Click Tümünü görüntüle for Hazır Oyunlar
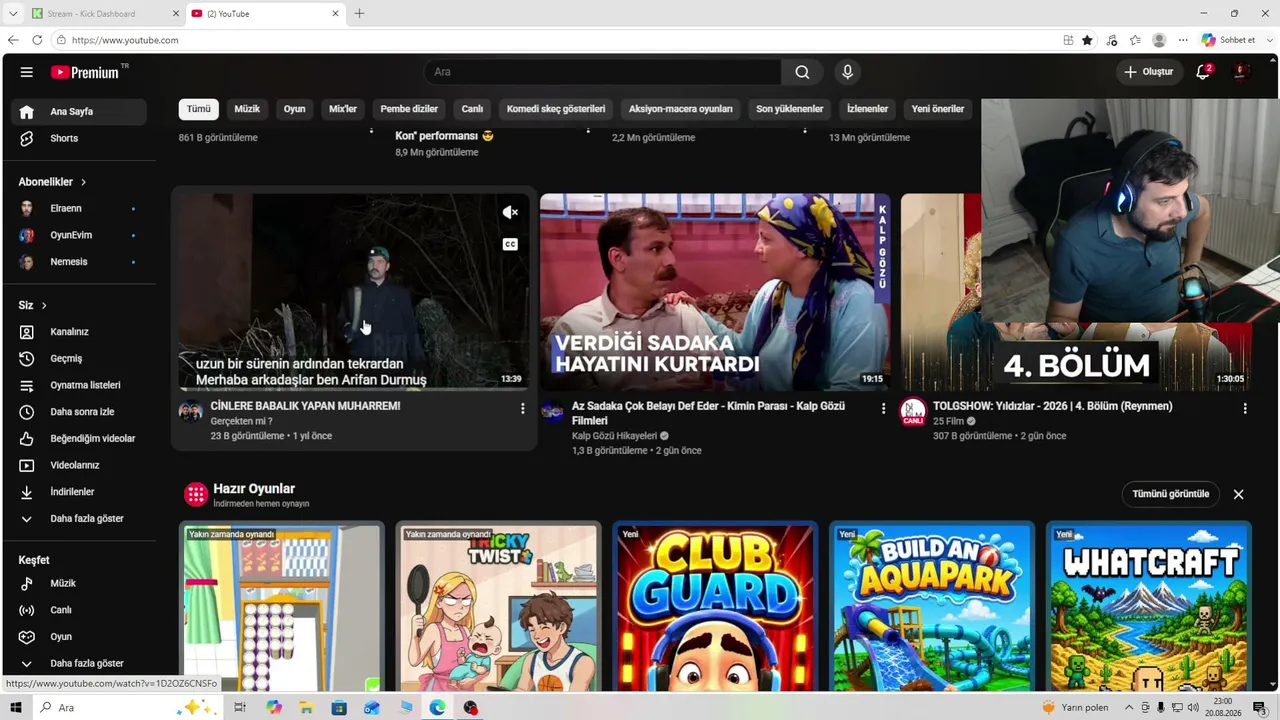Screen dimensions: 1280x720 tap(1170, 494)
